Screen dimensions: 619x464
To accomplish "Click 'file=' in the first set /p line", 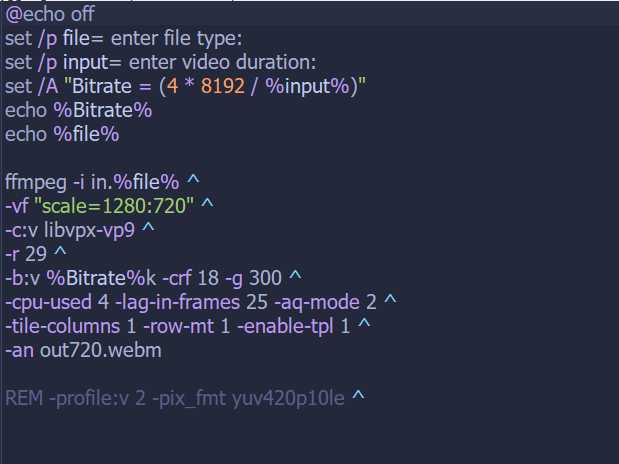I will (83, 38).
